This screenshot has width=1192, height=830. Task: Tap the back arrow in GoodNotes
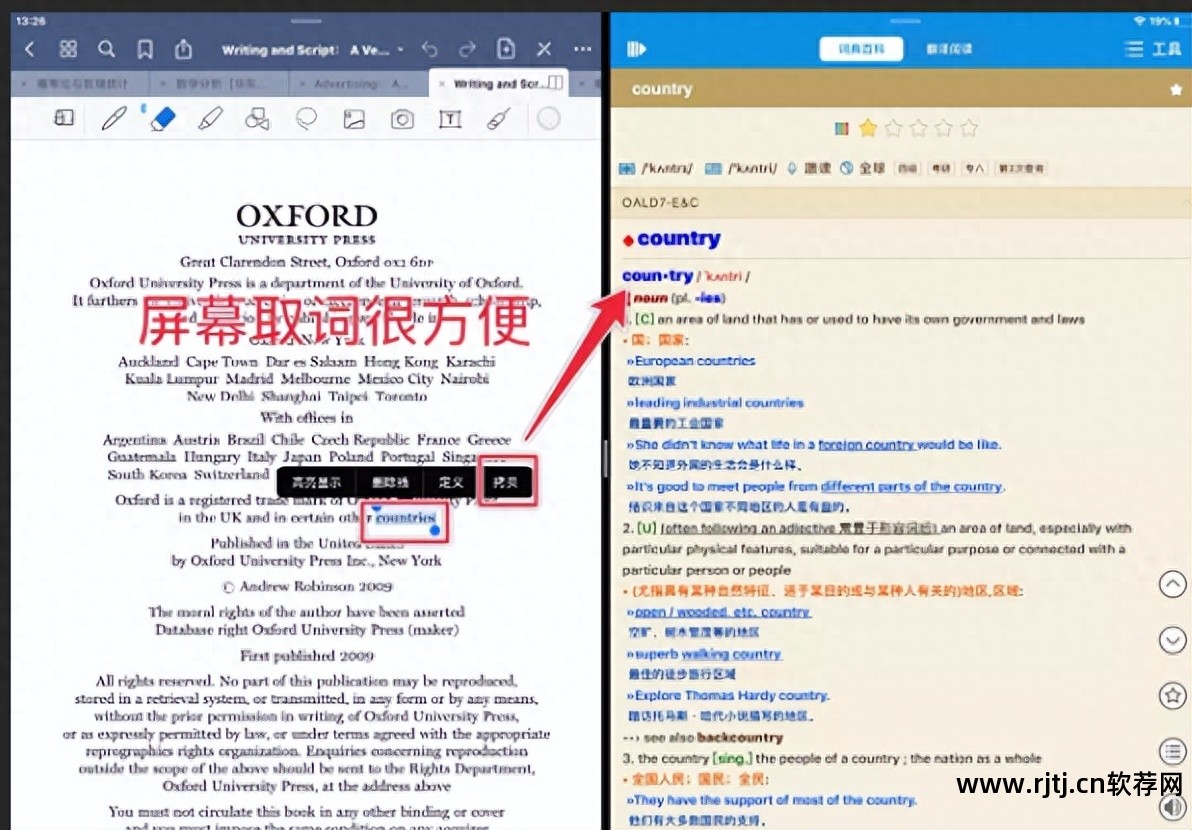point(30,49)
